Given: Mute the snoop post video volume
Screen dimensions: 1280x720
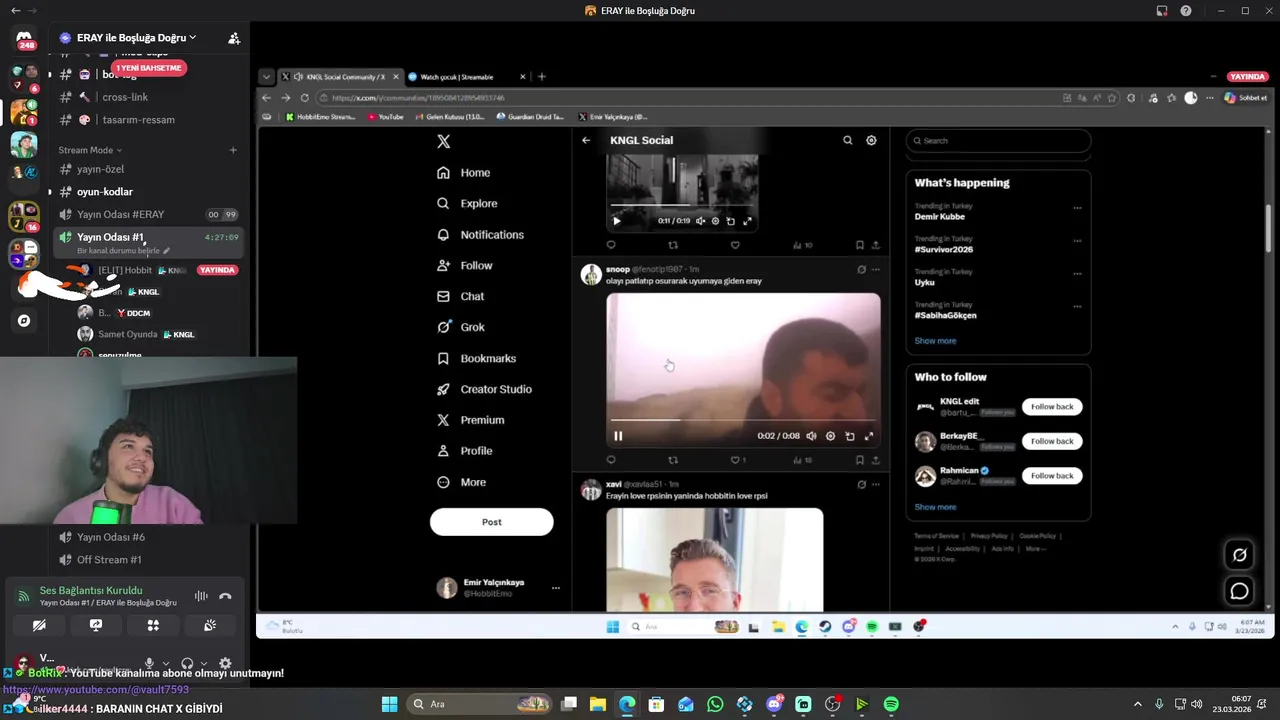Looking at the screenshot, I should click(x=811, y=436).
